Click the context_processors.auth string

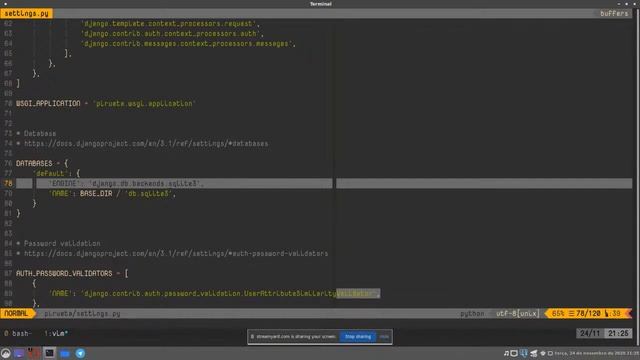[170, 33]
